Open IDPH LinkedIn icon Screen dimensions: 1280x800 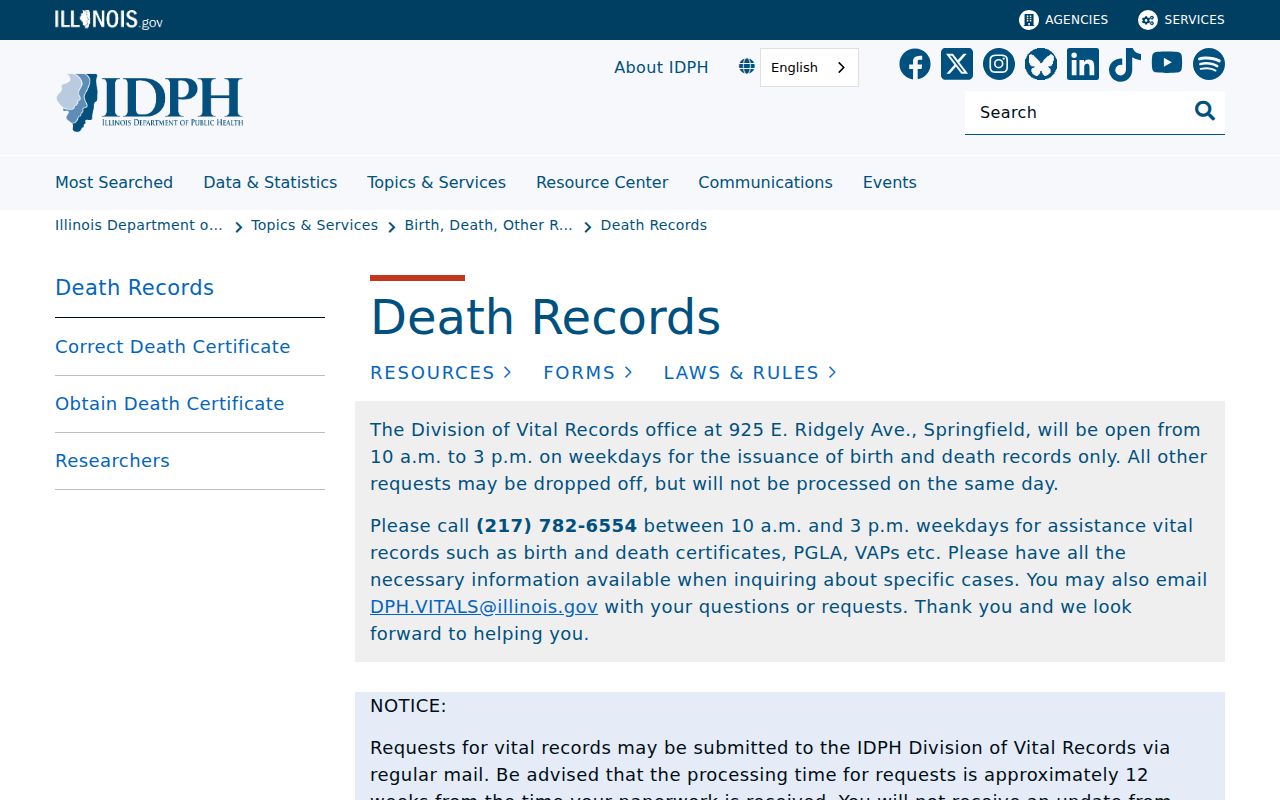pos(1083,64)
